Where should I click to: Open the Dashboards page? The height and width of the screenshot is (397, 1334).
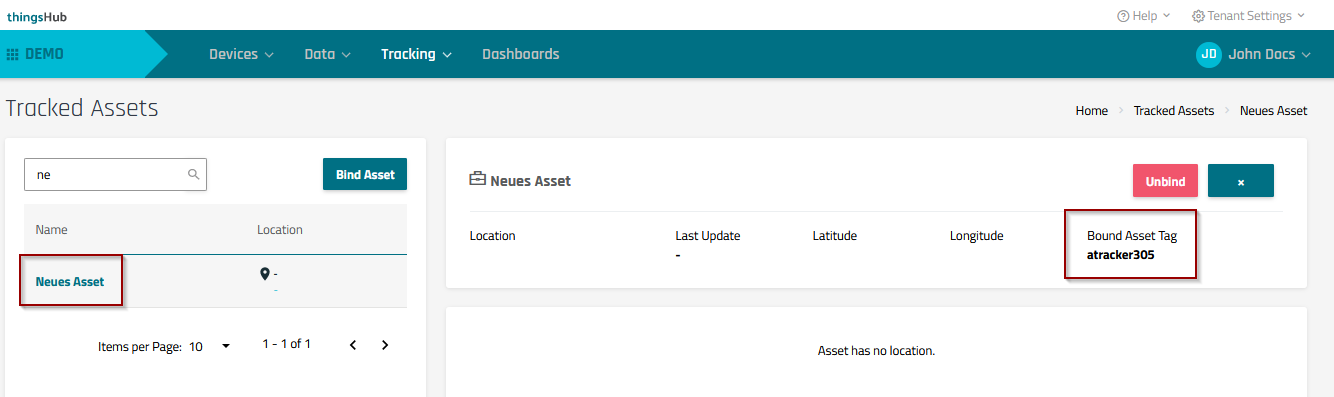(x=520, y=54)
